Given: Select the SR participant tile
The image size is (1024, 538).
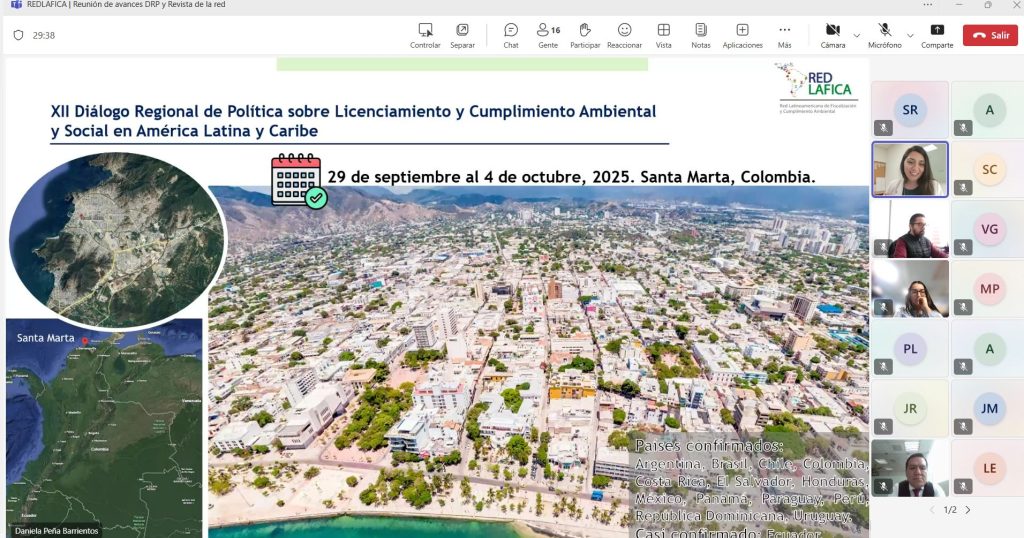Looking at the screenshot, I should coord(909,110).
